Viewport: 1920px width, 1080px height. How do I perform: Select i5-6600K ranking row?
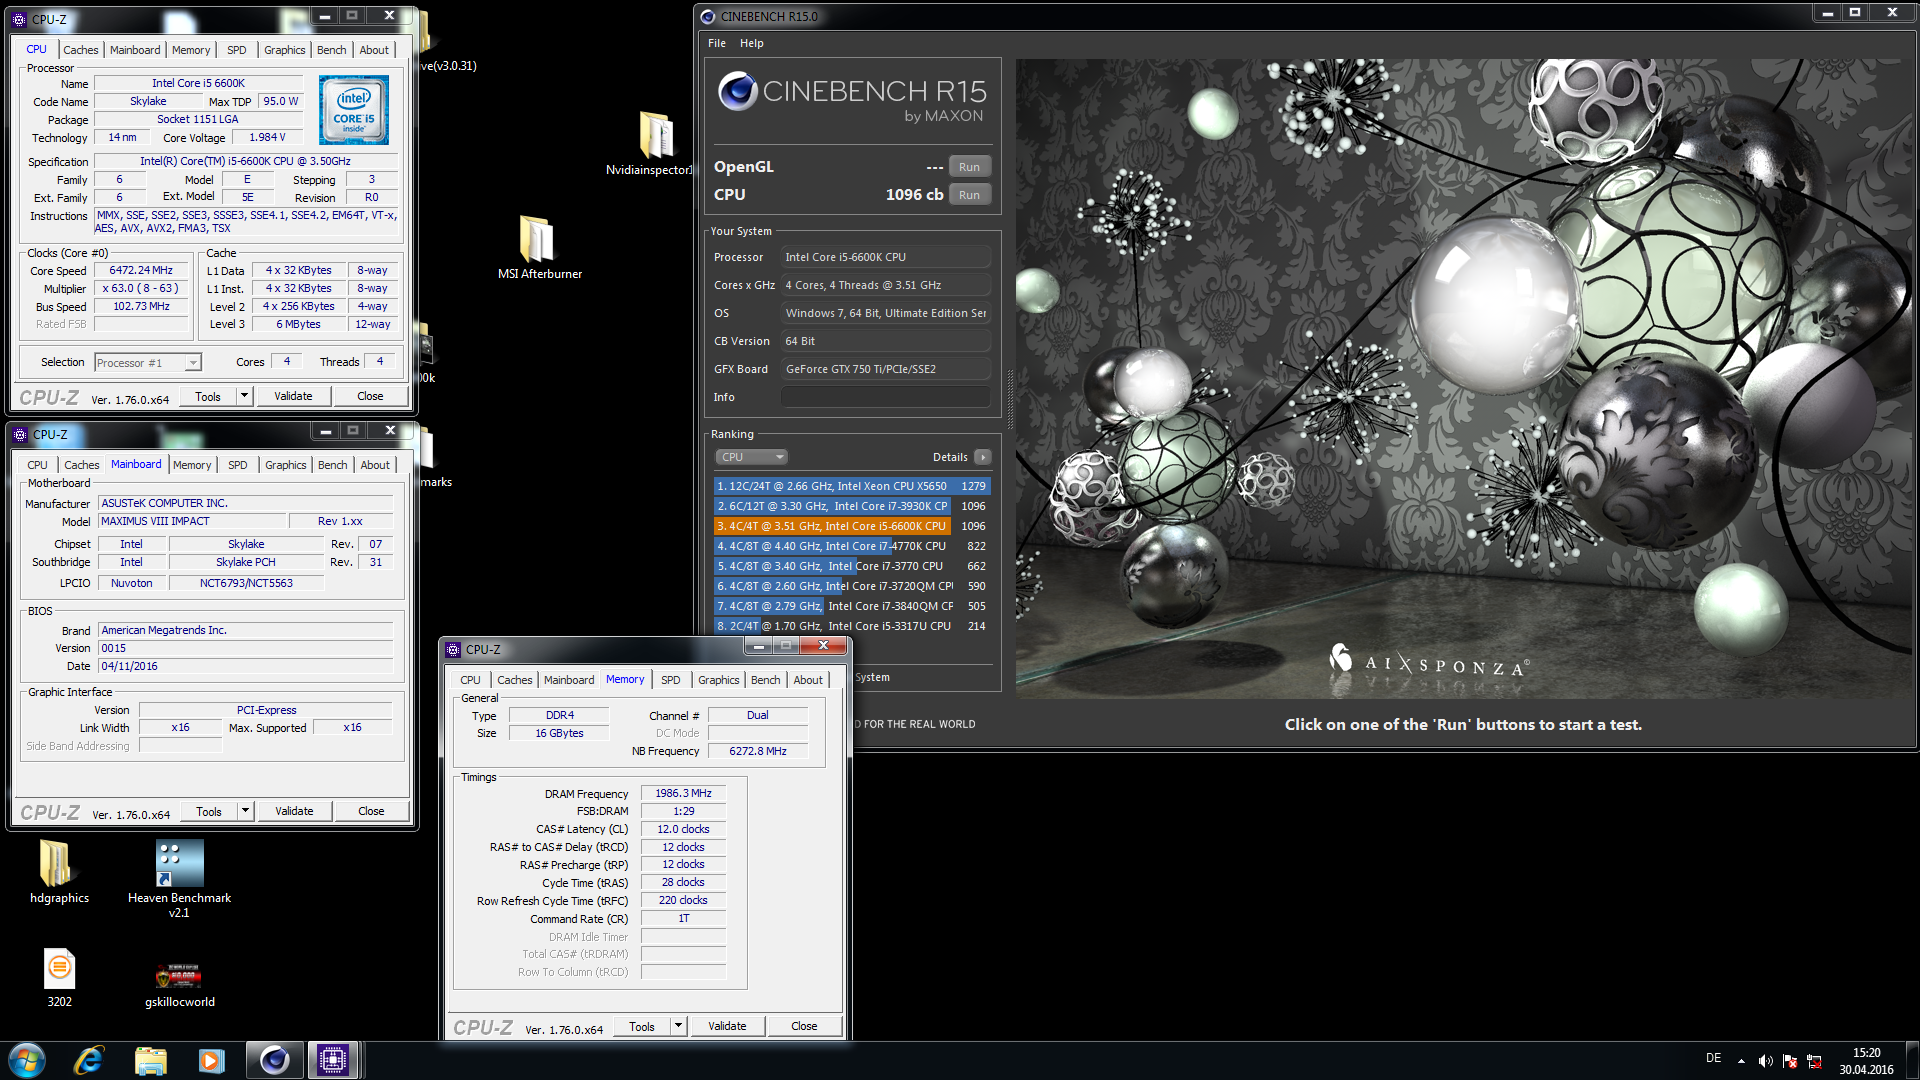(x=852, y=526)
